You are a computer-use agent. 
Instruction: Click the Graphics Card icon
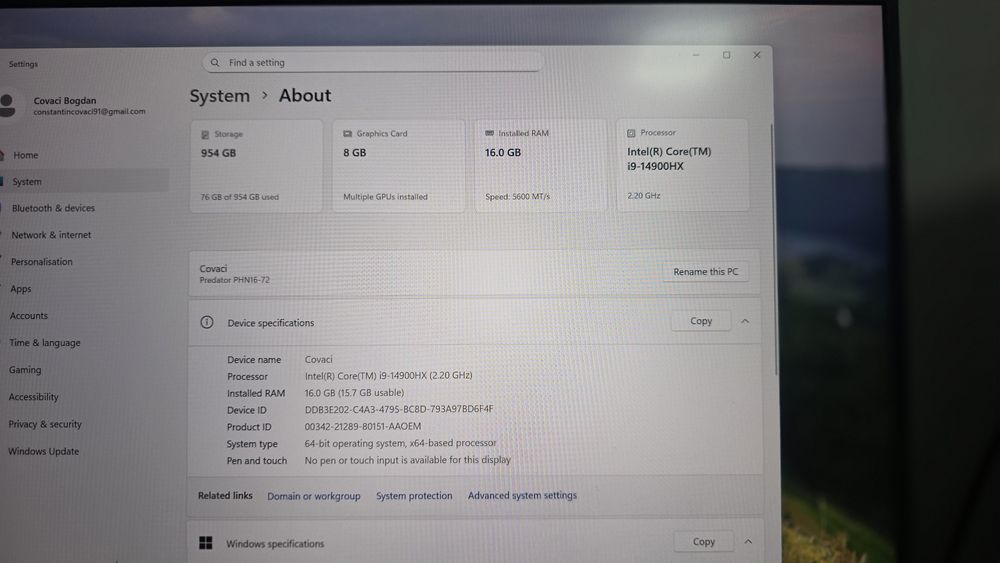(348, 134)
